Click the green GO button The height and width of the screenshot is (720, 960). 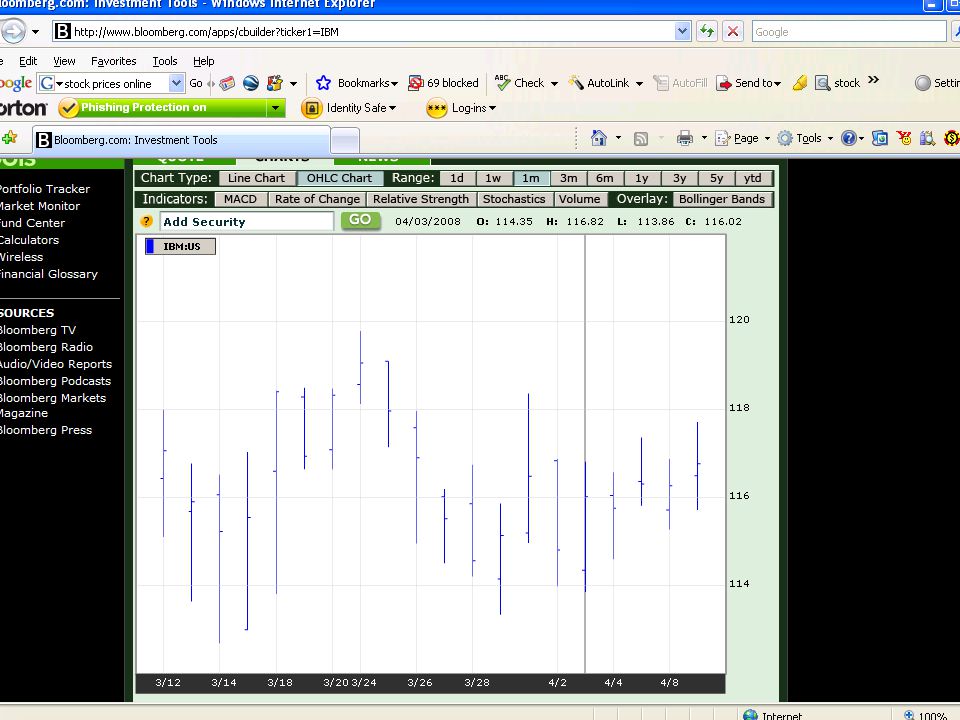point(360,220)
